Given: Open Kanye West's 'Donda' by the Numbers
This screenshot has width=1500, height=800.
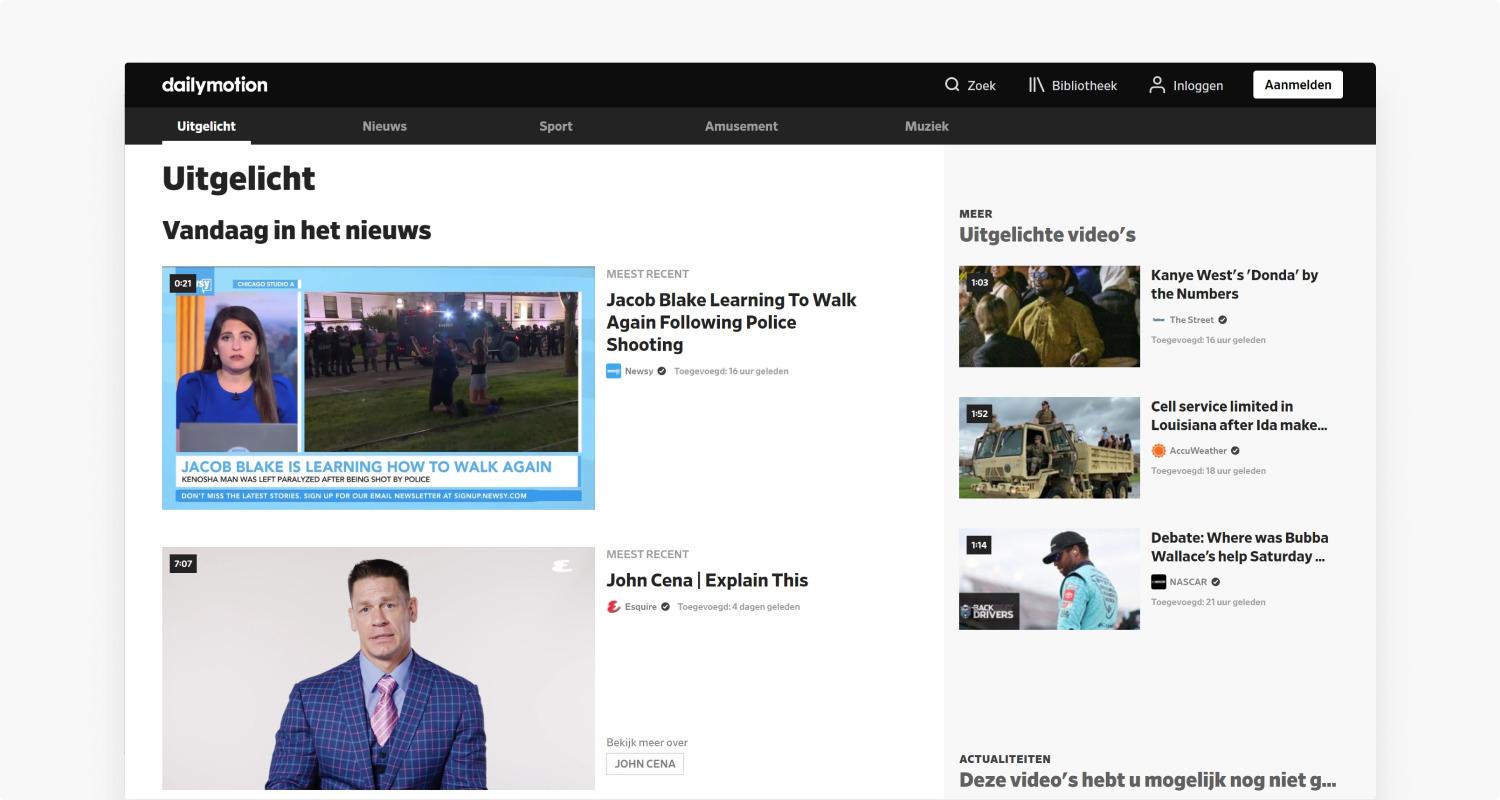Looking at the screenshot, I should (x=1234, y=284).
